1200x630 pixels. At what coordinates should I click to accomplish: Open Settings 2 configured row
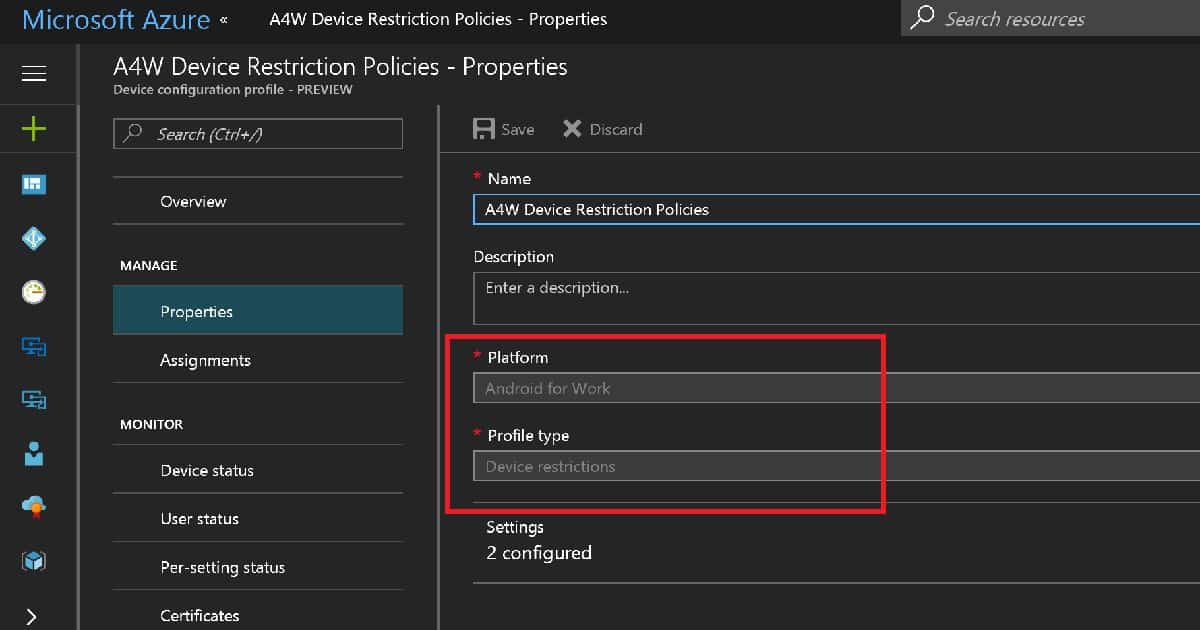pyautogui.click(x=836, y=541)
